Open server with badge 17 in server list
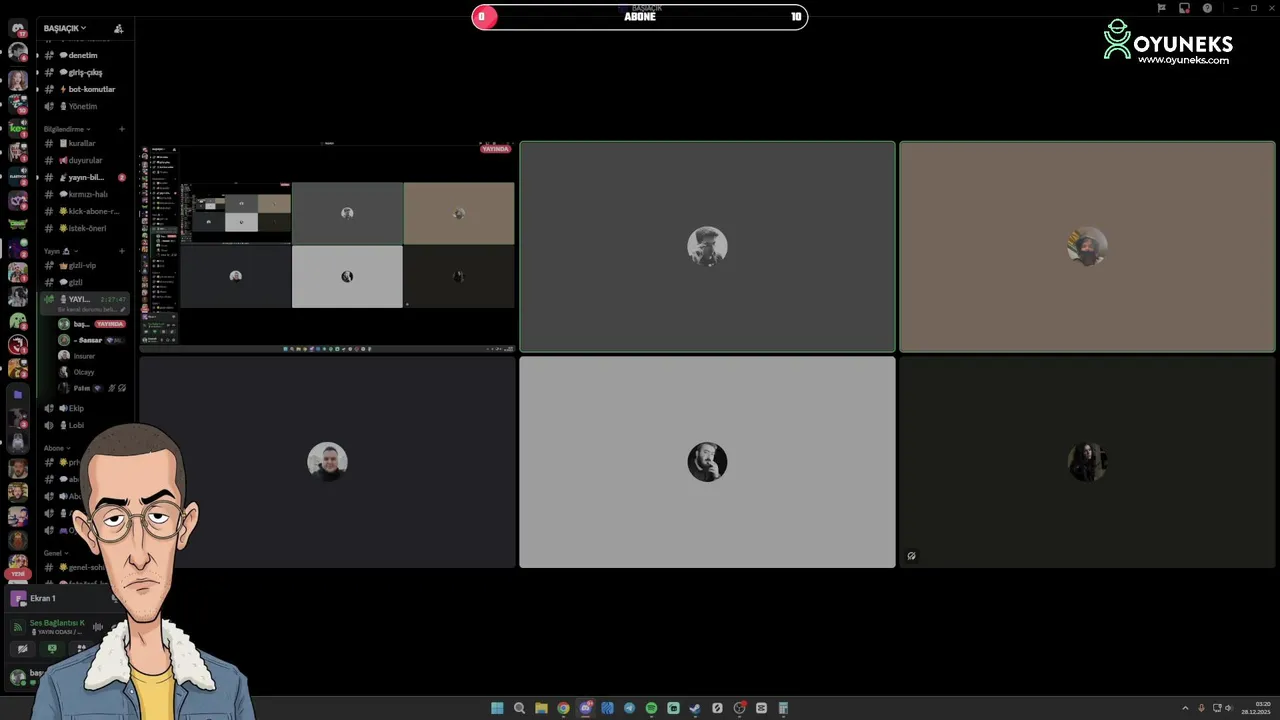This screenshot has width=1280, height=720. 18,28
